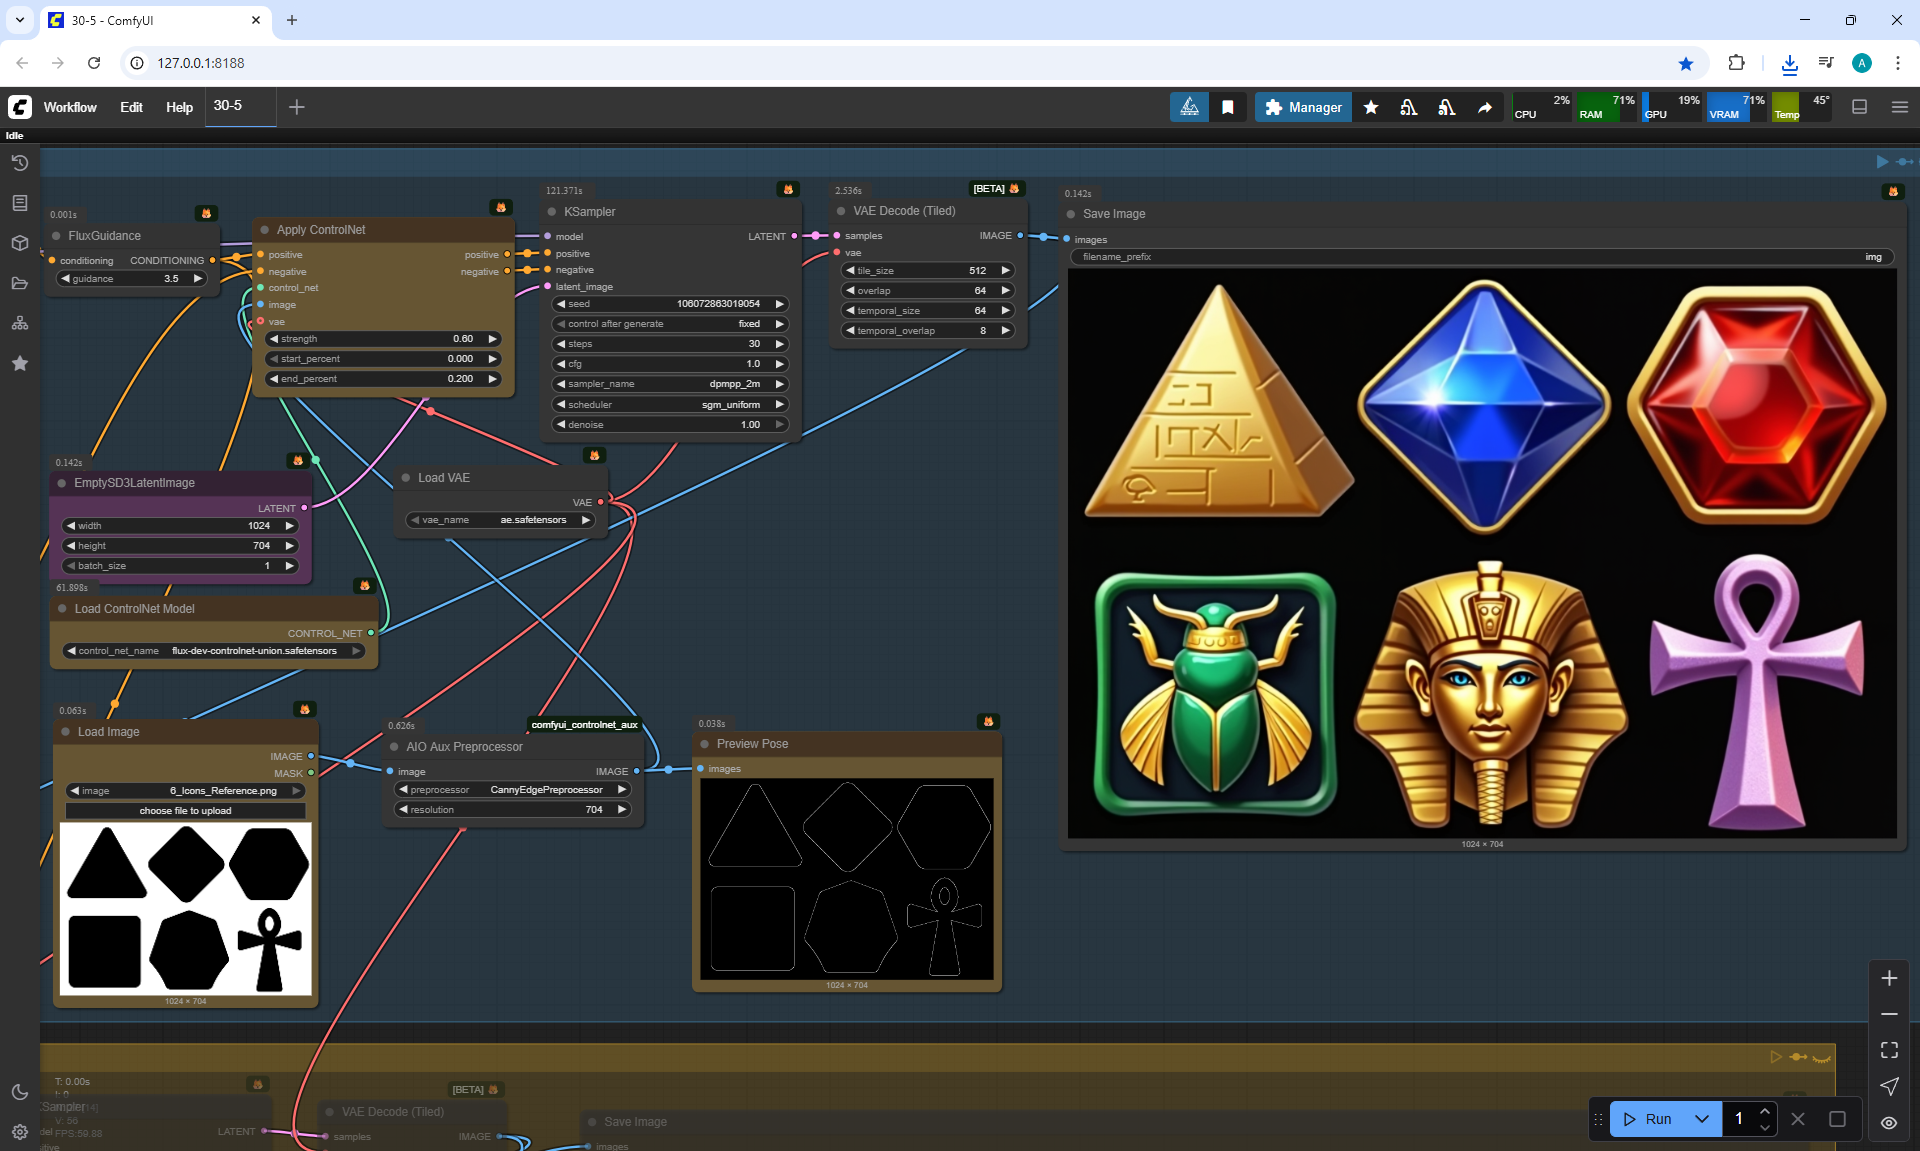Click choose file to upload button
The height and width of the screenshot is (1151, 1920).
tap(185, 811)
